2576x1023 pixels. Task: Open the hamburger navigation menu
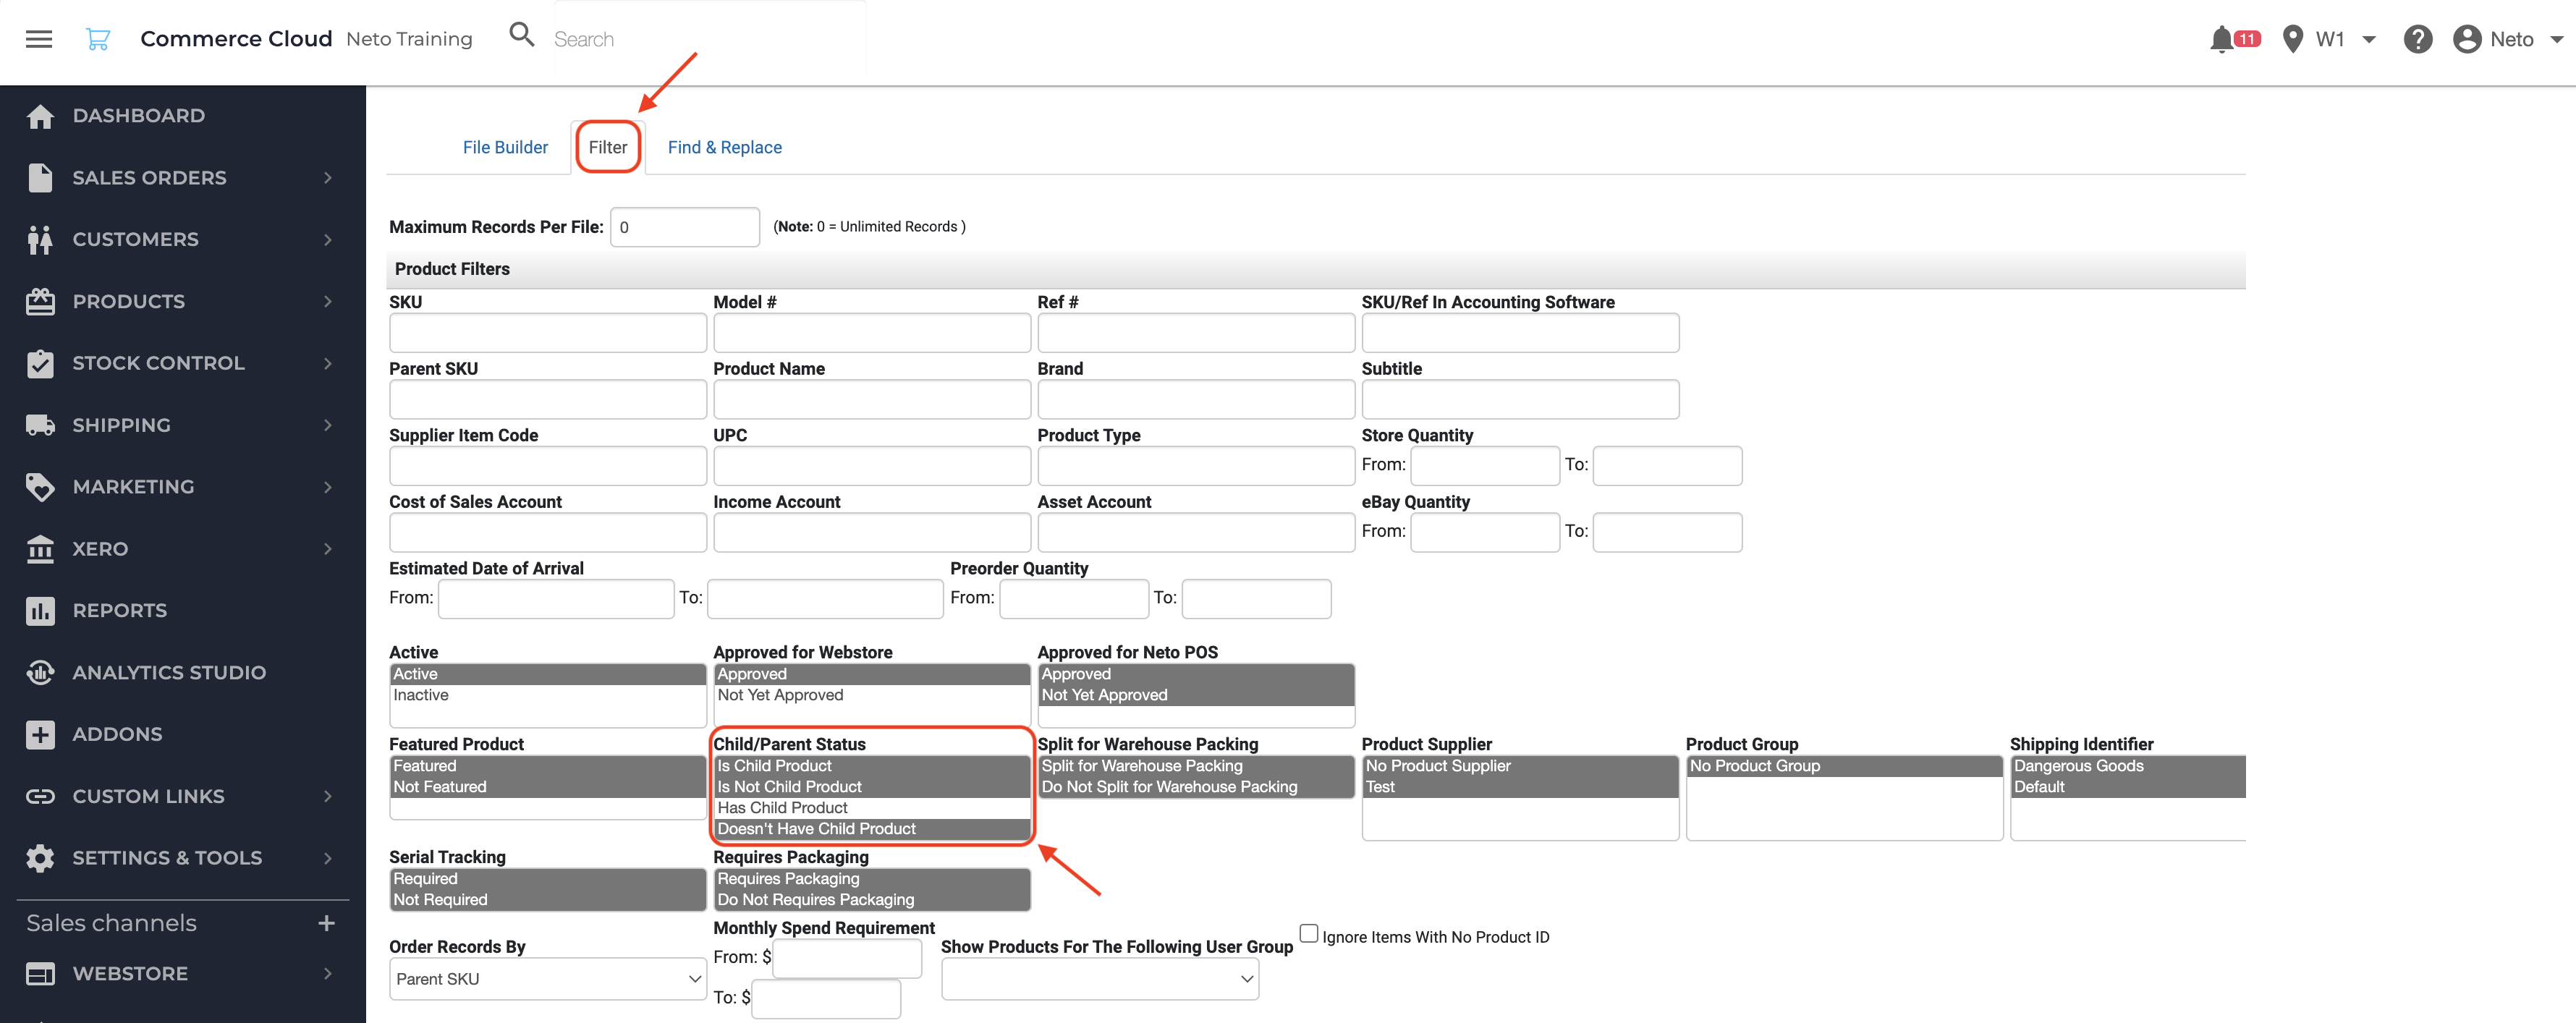tap(39, 39)
